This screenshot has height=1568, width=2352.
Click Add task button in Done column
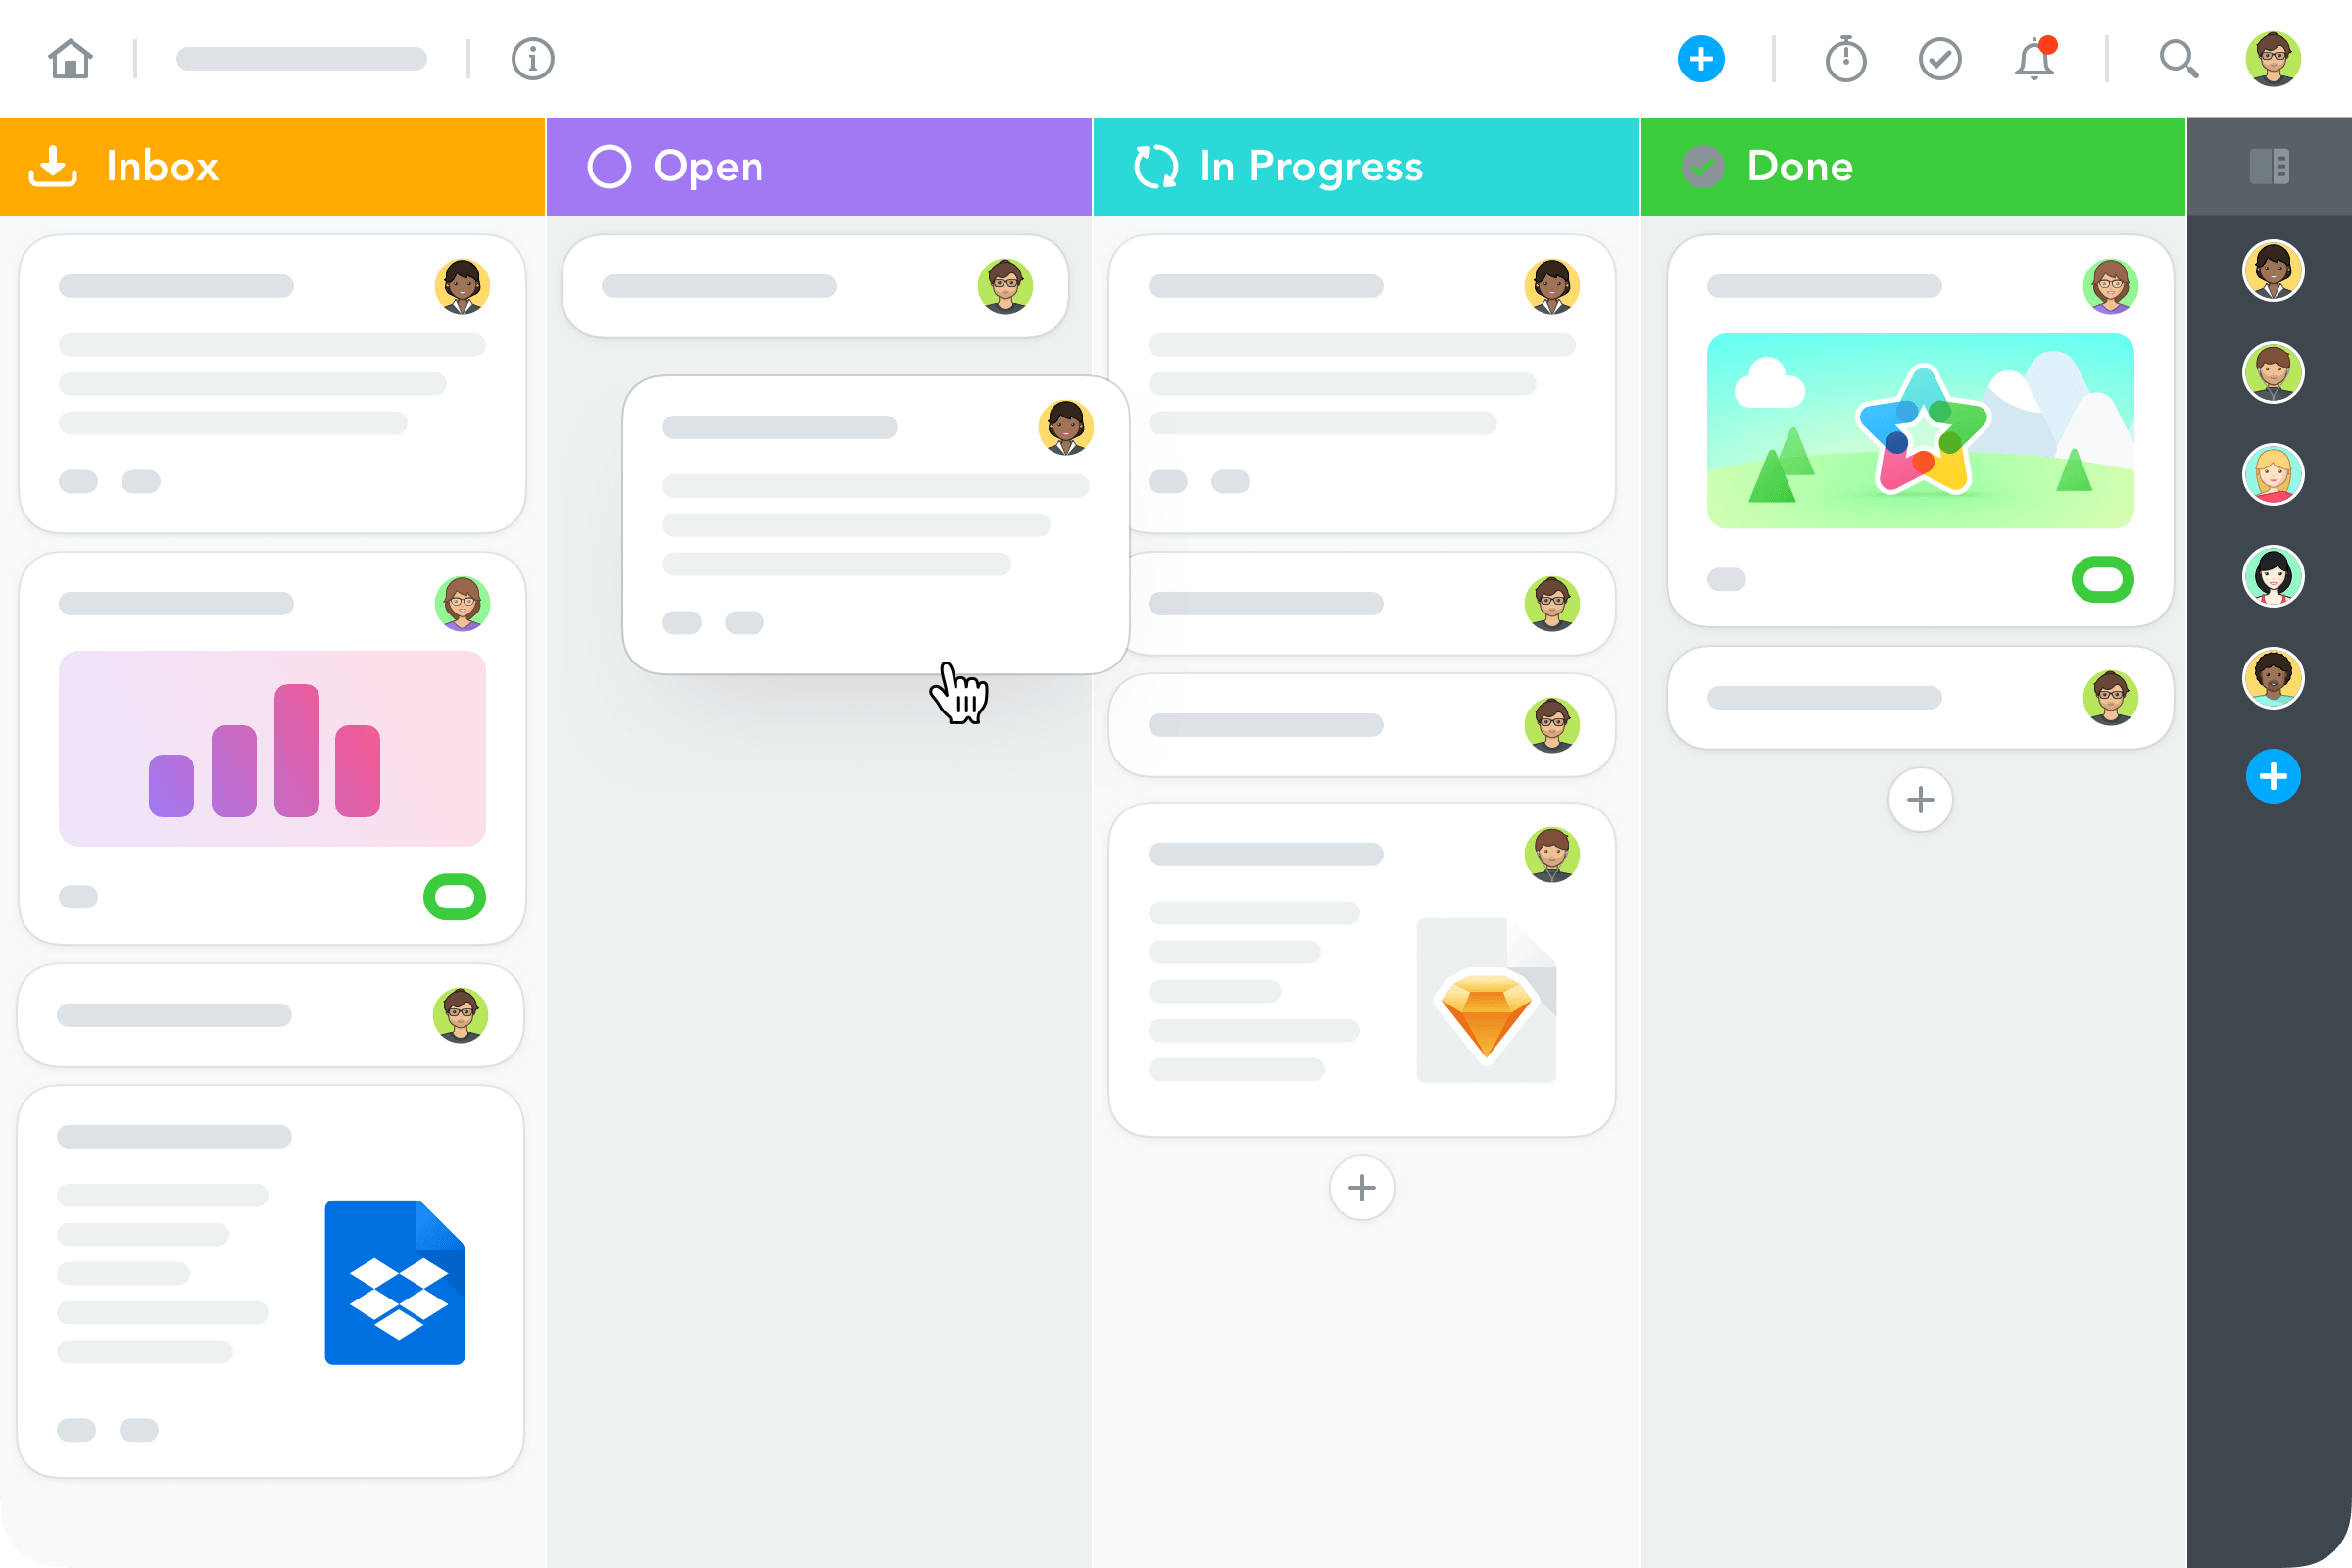click(x=1920, y=800)
